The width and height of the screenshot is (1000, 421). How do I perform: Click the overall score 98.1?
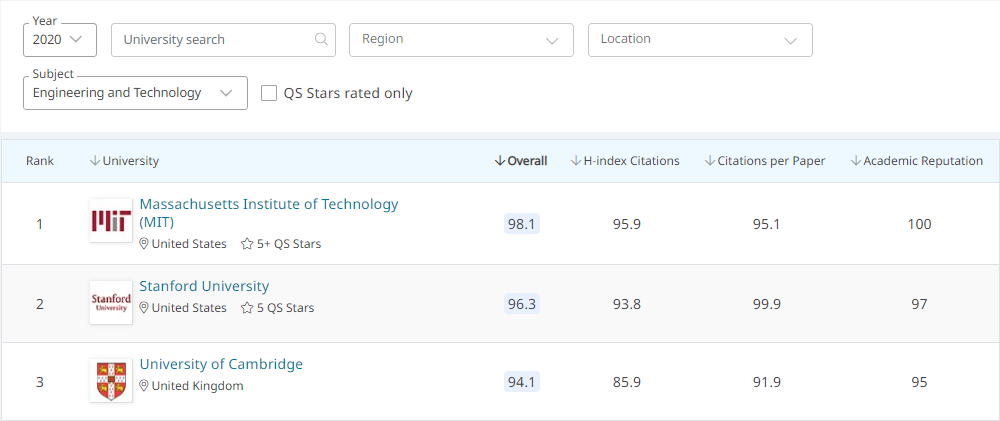(x=522, y=224)
